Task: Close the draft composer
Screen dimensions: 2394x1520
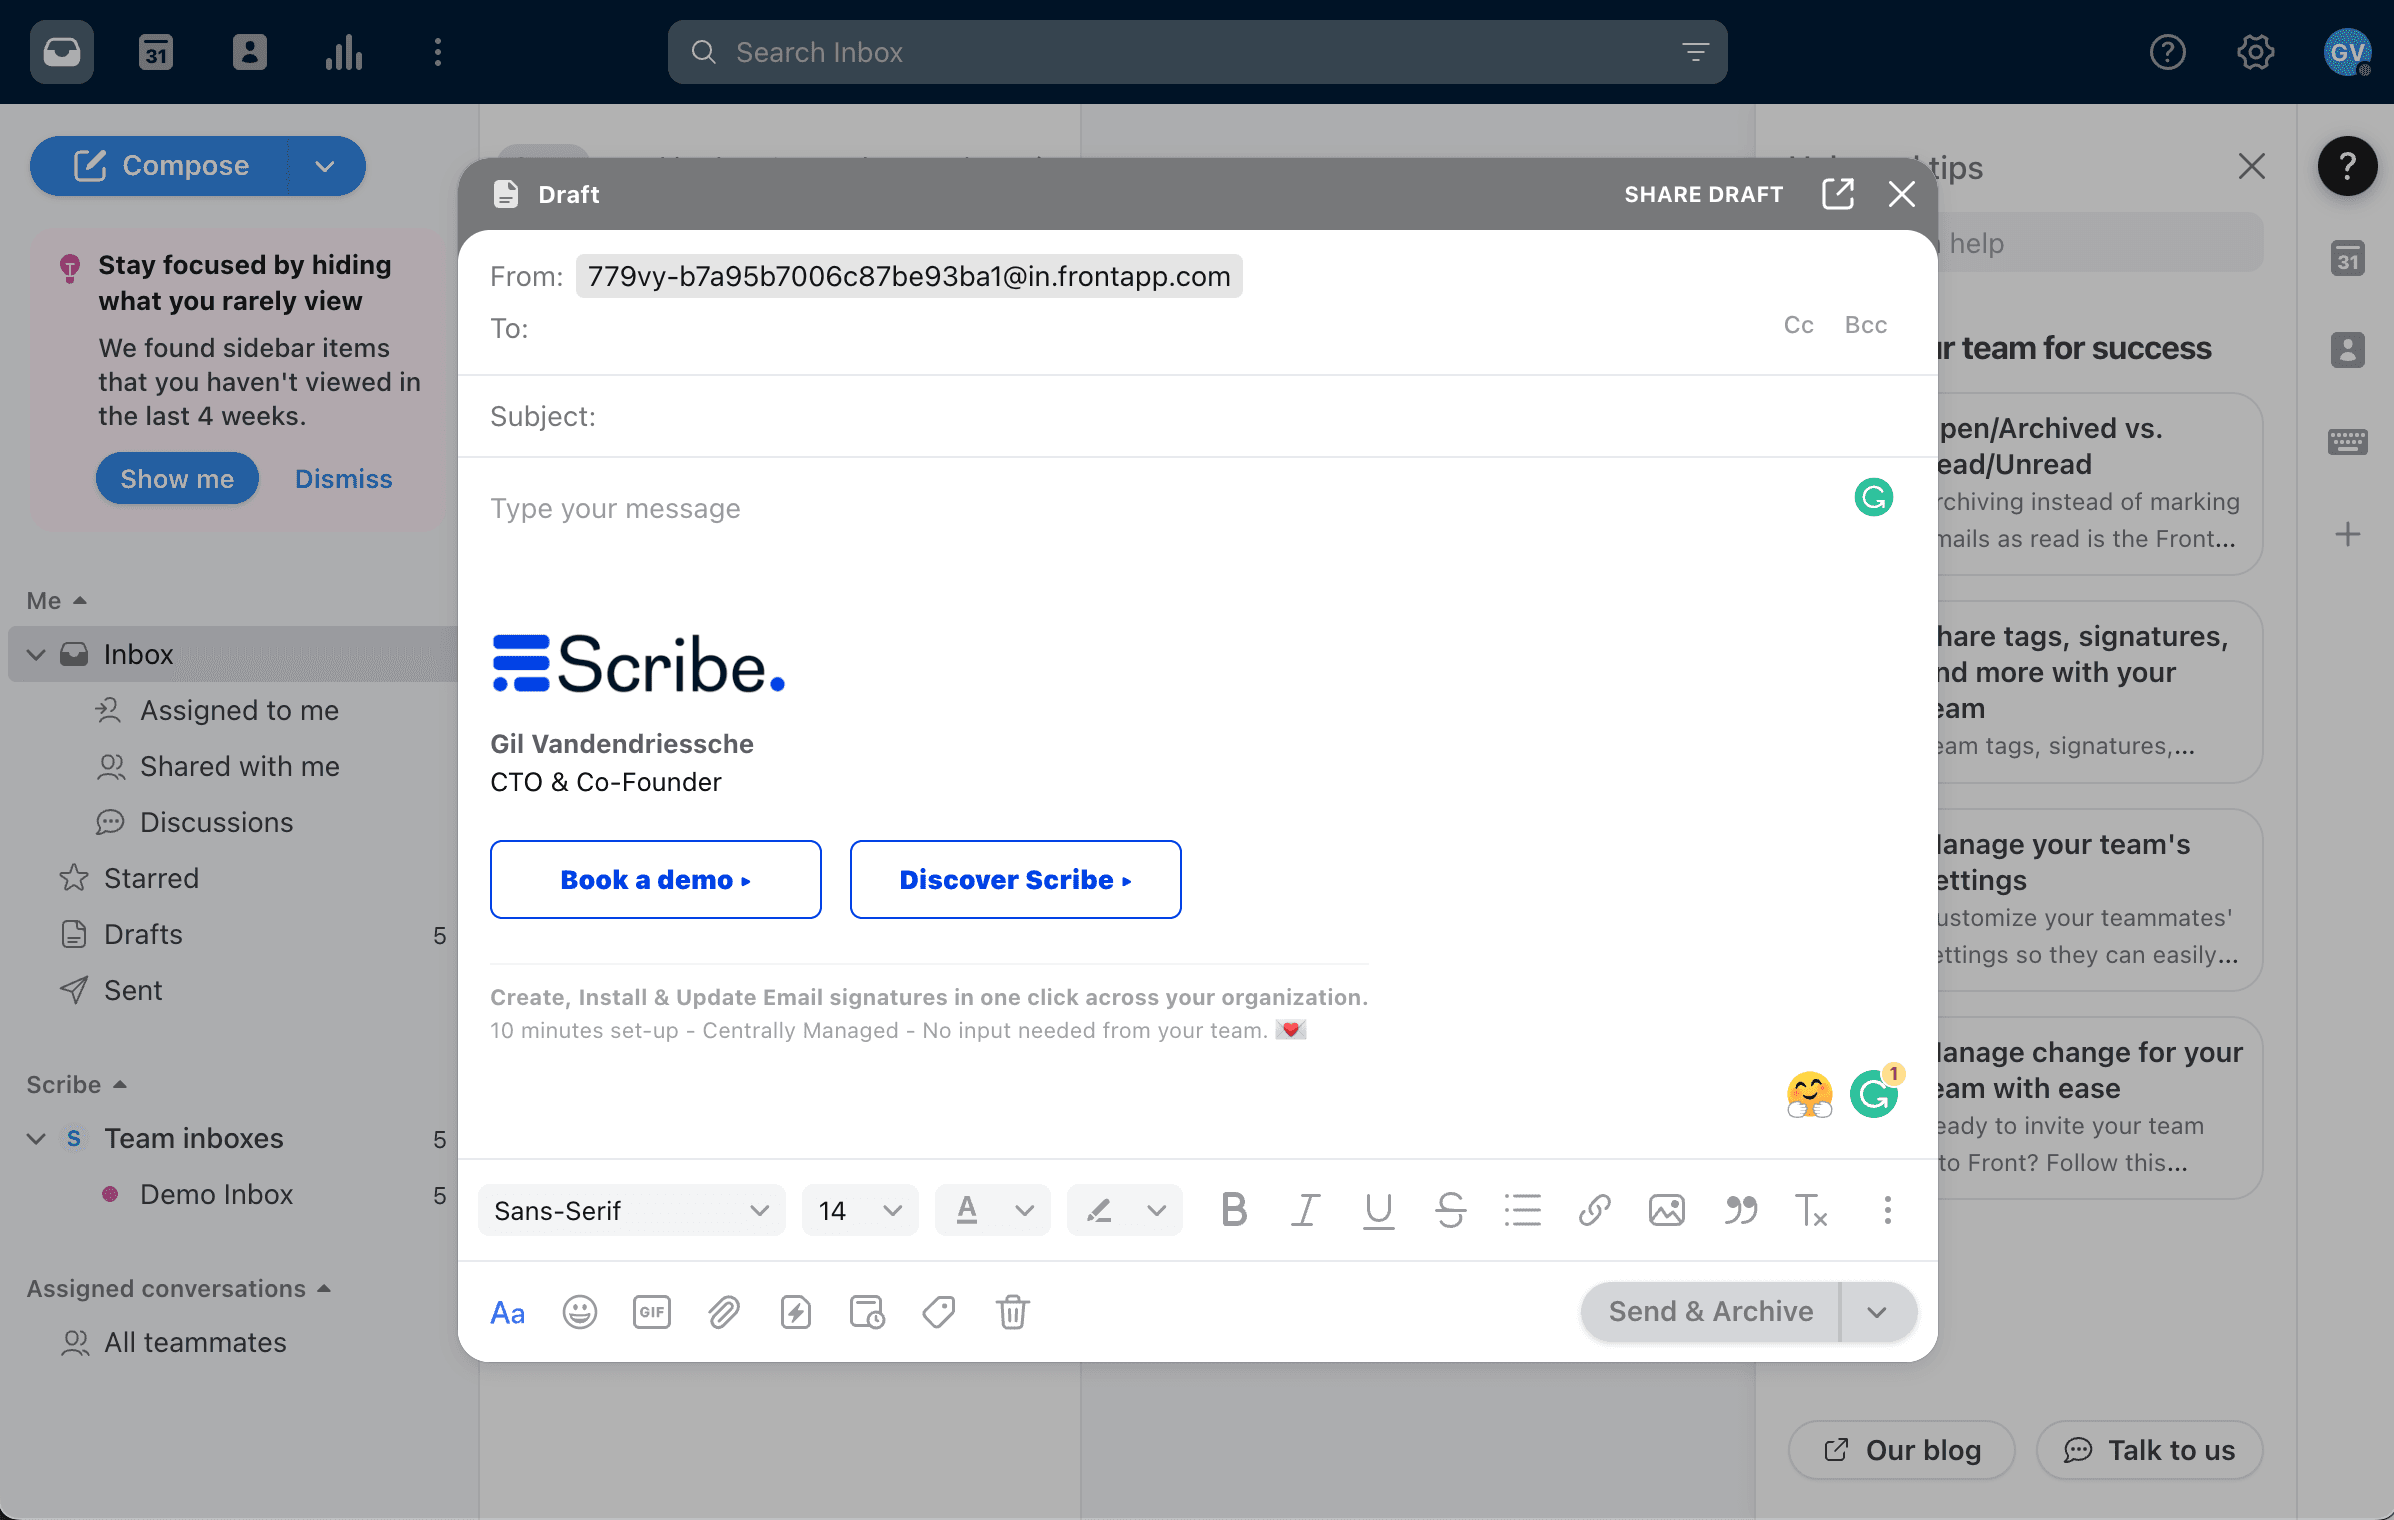Action: click(x=1902, y=194)
